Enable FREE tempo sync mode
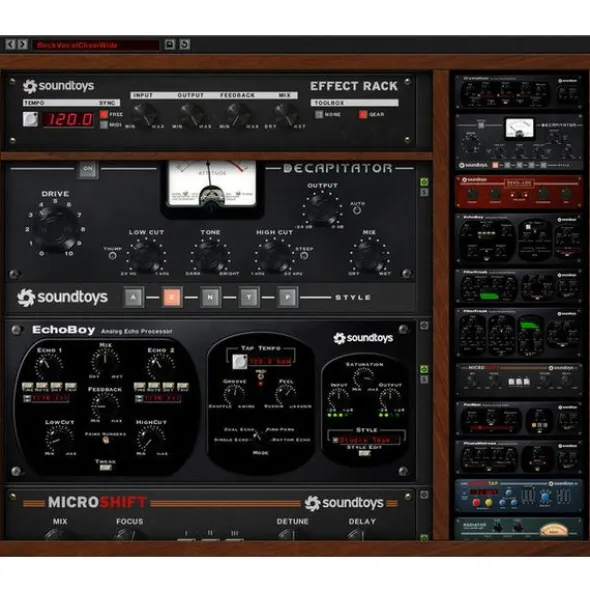 104,114
